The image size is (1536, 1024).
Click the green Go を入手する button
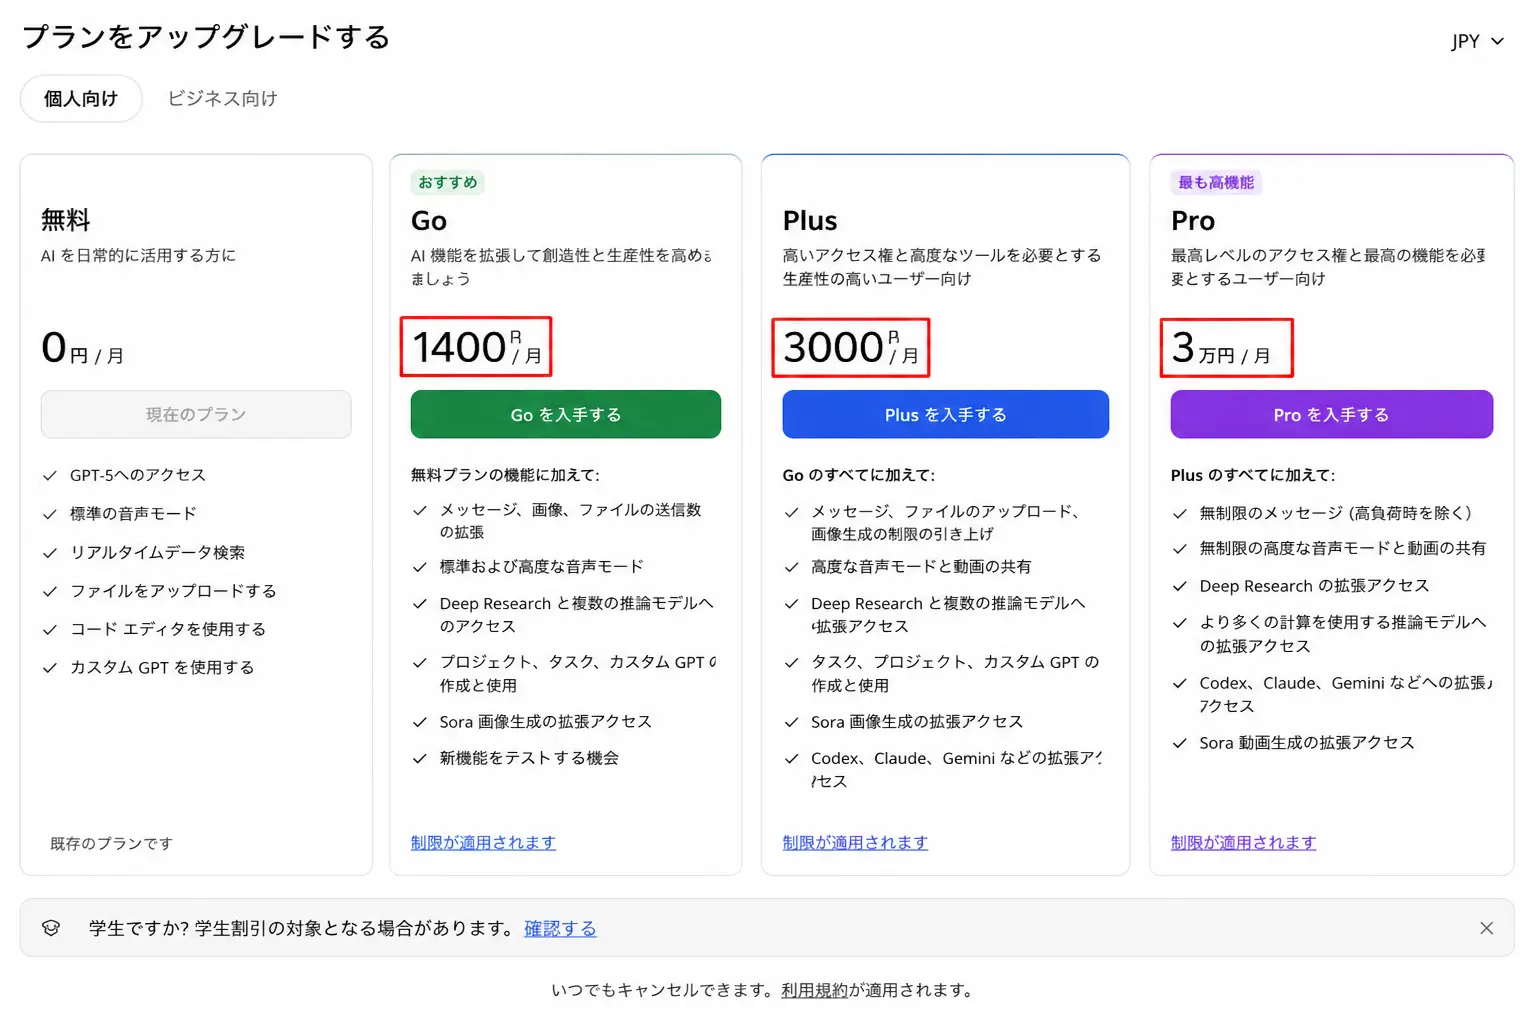tap(566, 414)
